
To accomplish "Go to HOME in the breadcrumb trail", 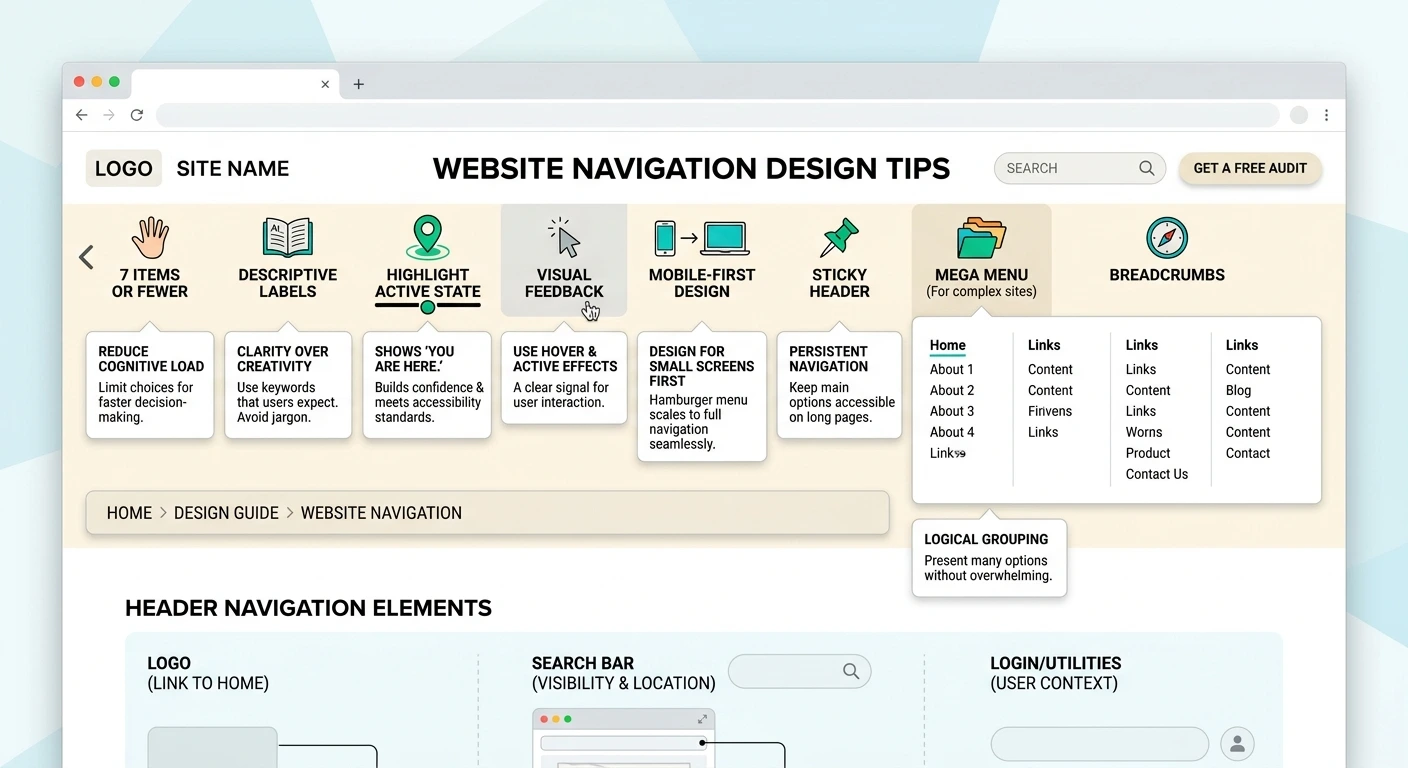I will point(130,513).
